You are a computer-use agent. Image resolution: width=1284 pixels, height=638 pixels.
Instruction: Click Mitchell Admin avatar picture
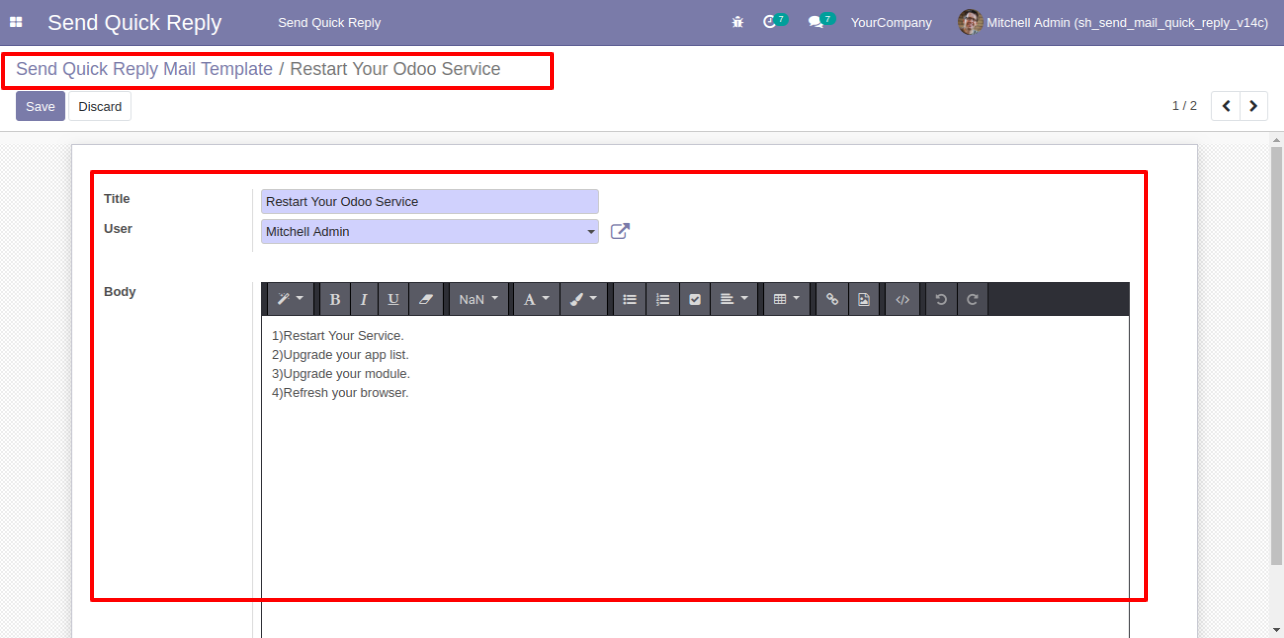click(x=970, y=22)
